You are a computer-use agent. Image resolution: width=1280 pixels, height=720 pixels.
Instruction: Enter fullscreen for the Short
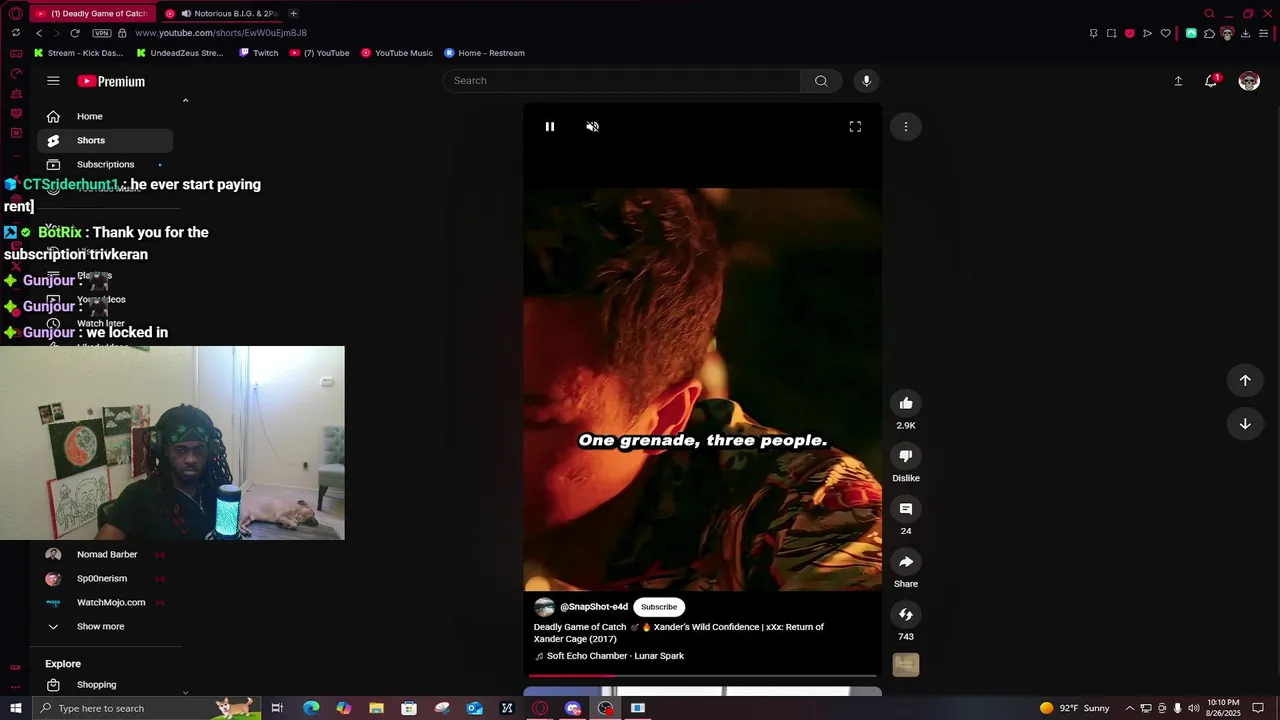[x=855, y=127]
